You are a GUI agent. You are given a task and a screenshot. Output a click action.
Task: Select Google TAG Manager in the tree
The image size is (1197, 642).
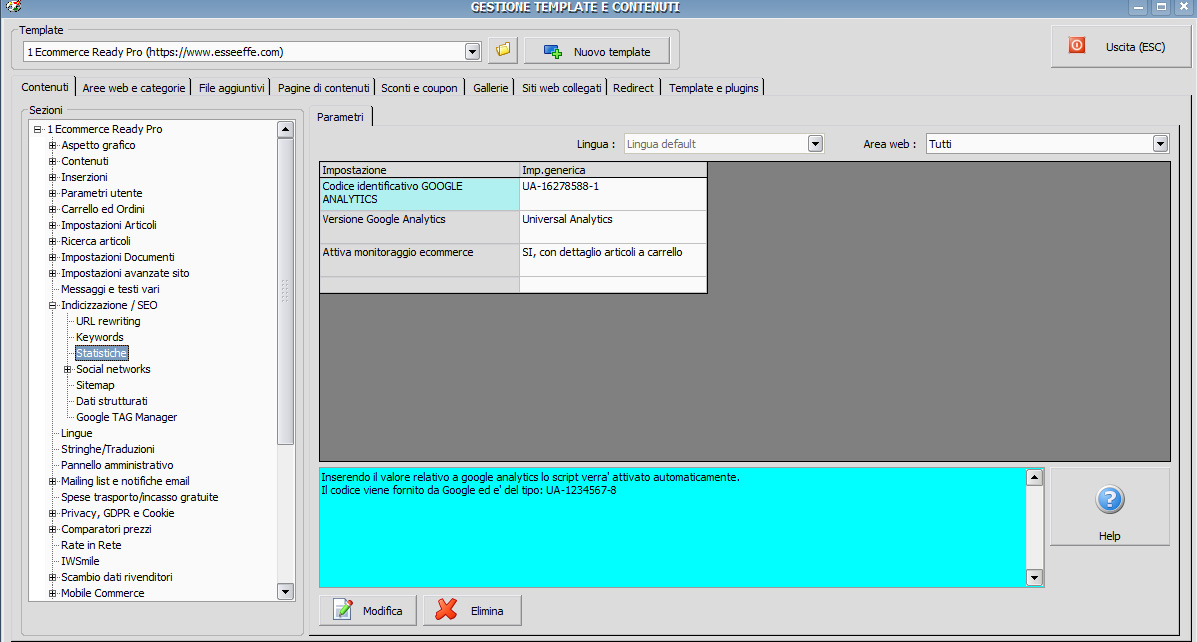pyautogui.click(x=126, y=418)
